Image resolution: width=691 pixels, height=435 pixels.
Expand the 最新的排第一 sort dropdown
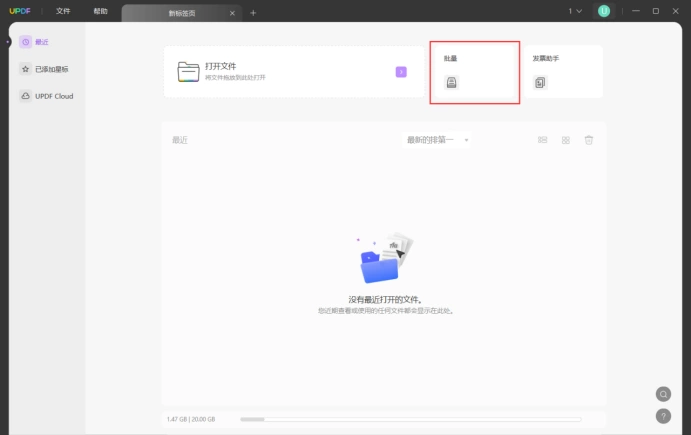coord(436,140)
